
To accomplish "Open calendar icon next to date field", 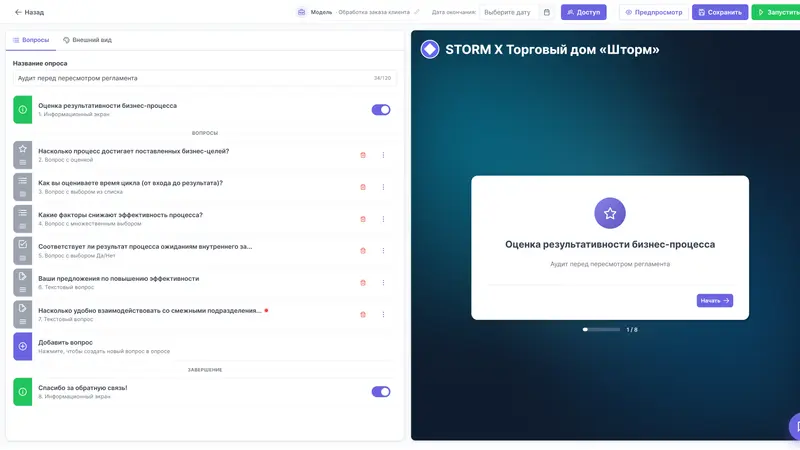I will 547,12.
